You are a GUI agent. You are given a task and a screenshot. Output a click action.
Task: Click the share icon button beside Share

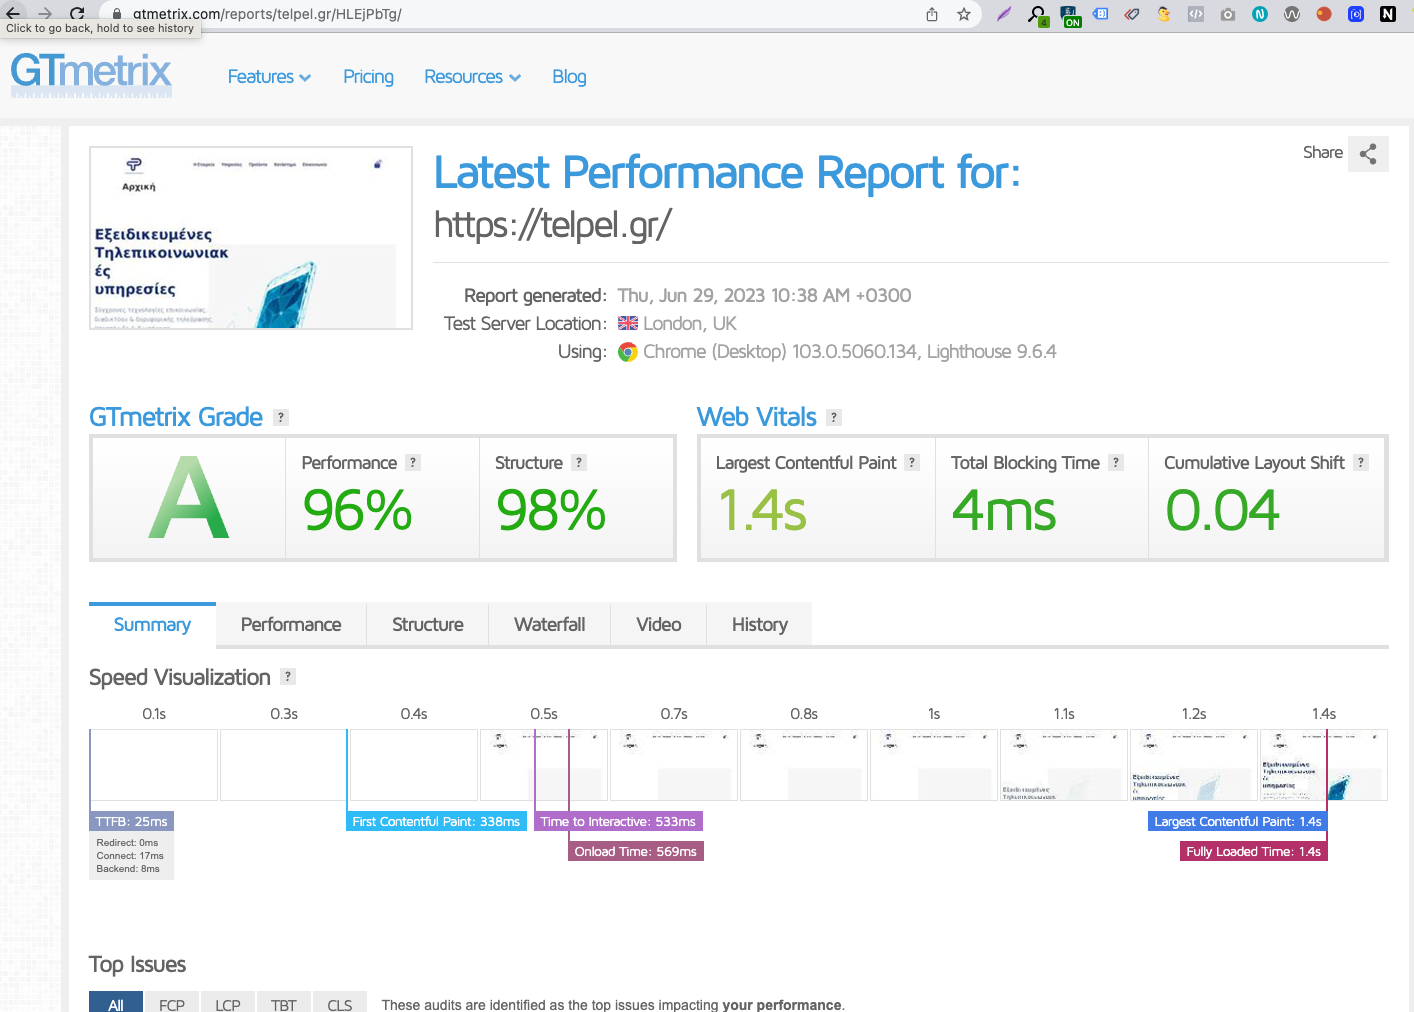tap(1368, 154)
